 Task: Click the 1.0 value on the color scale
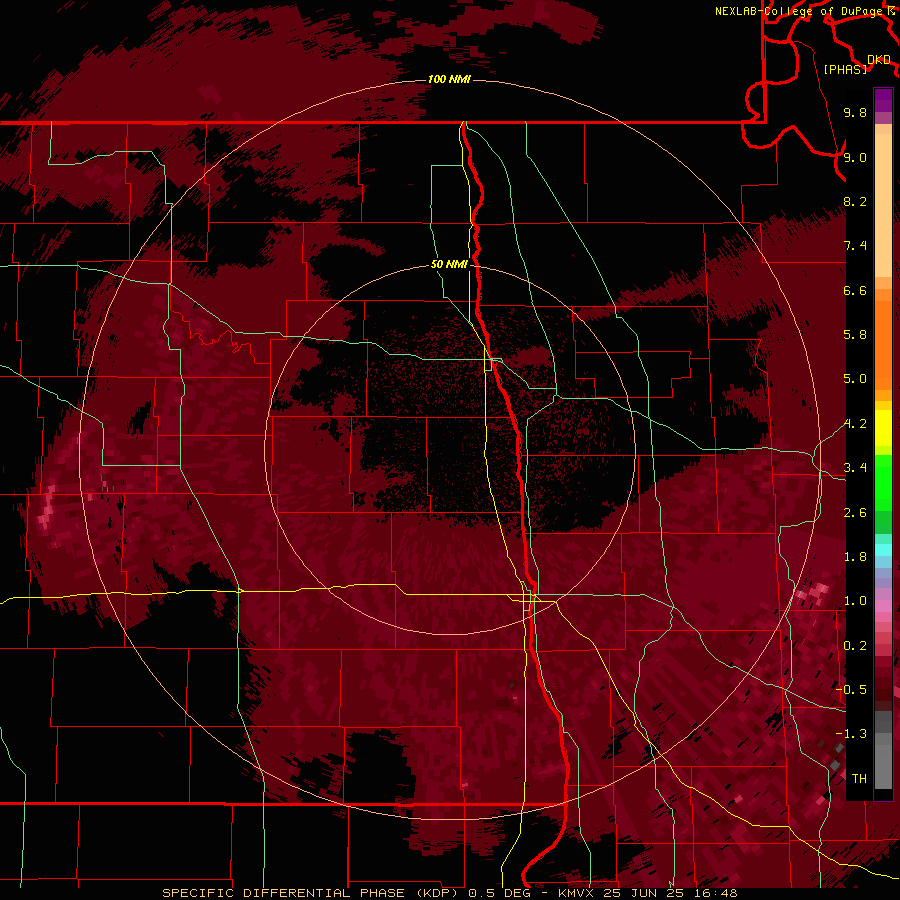(x=855, y=601)
